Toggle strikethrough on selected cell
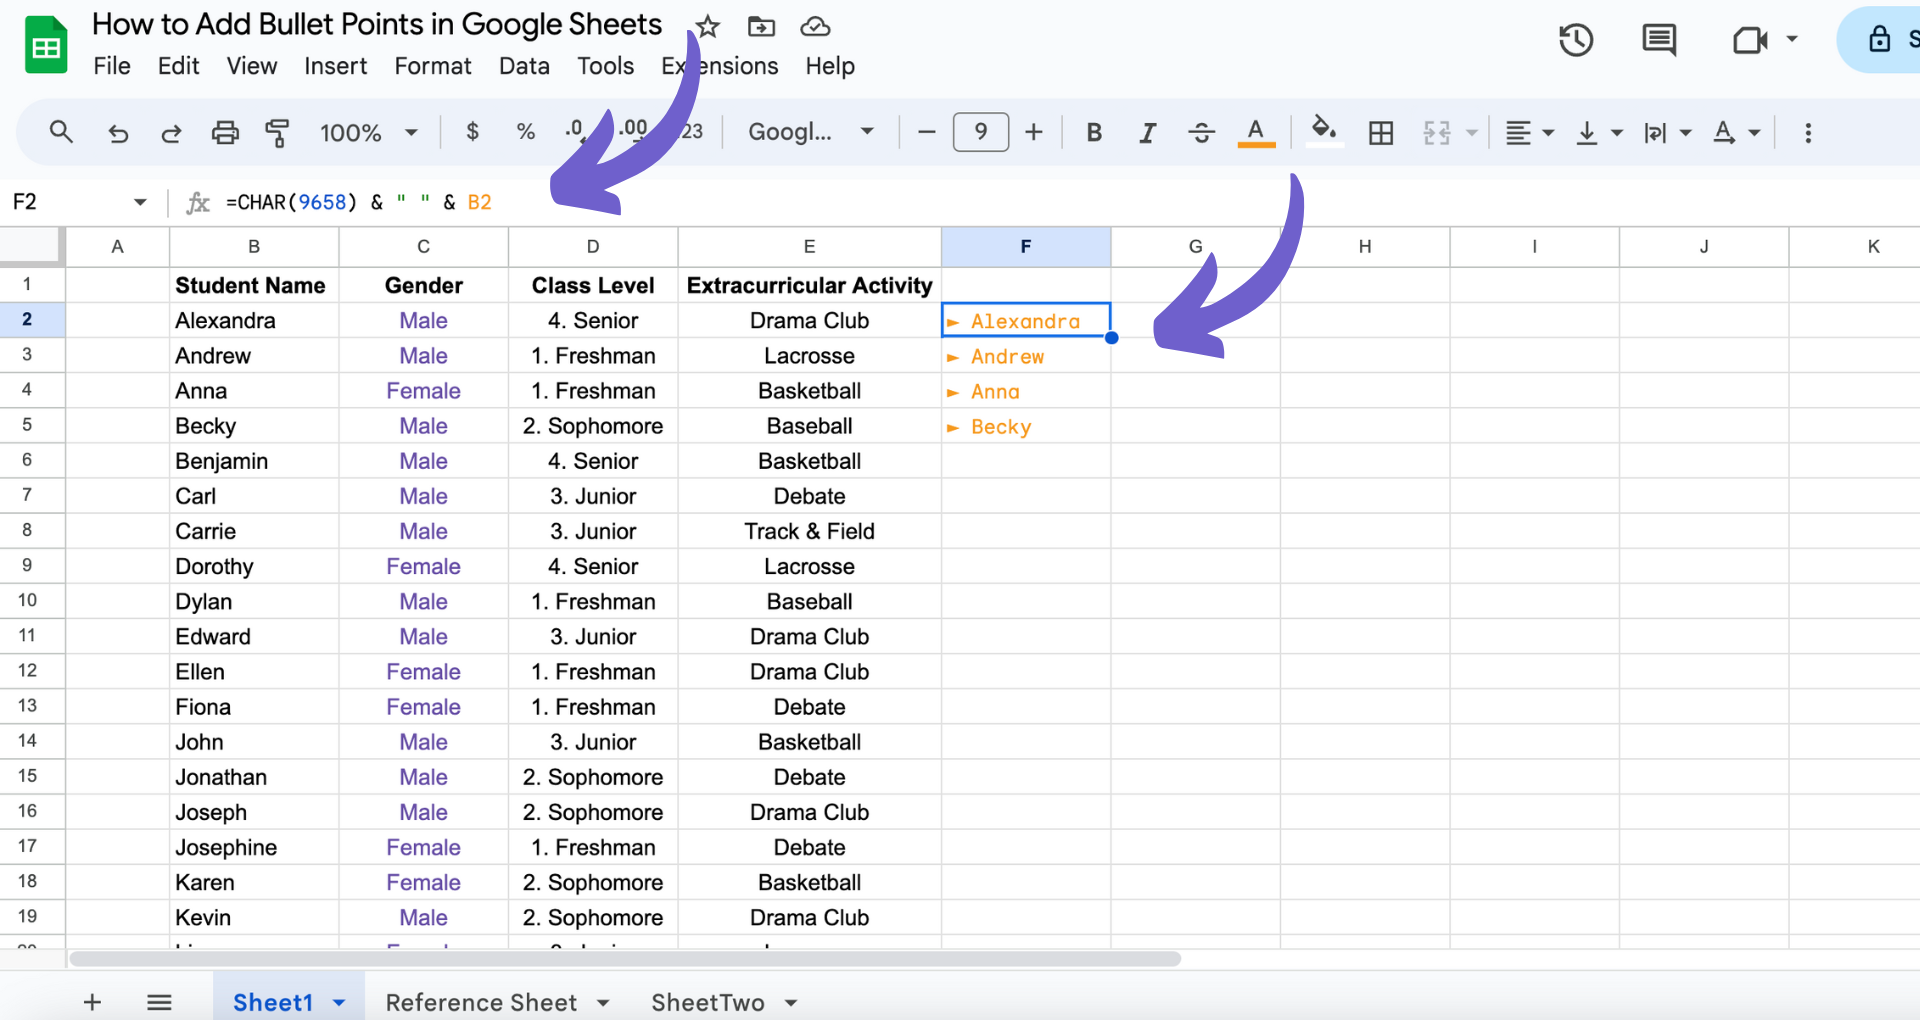1920x1020 pixels. tap(1201, 132)
